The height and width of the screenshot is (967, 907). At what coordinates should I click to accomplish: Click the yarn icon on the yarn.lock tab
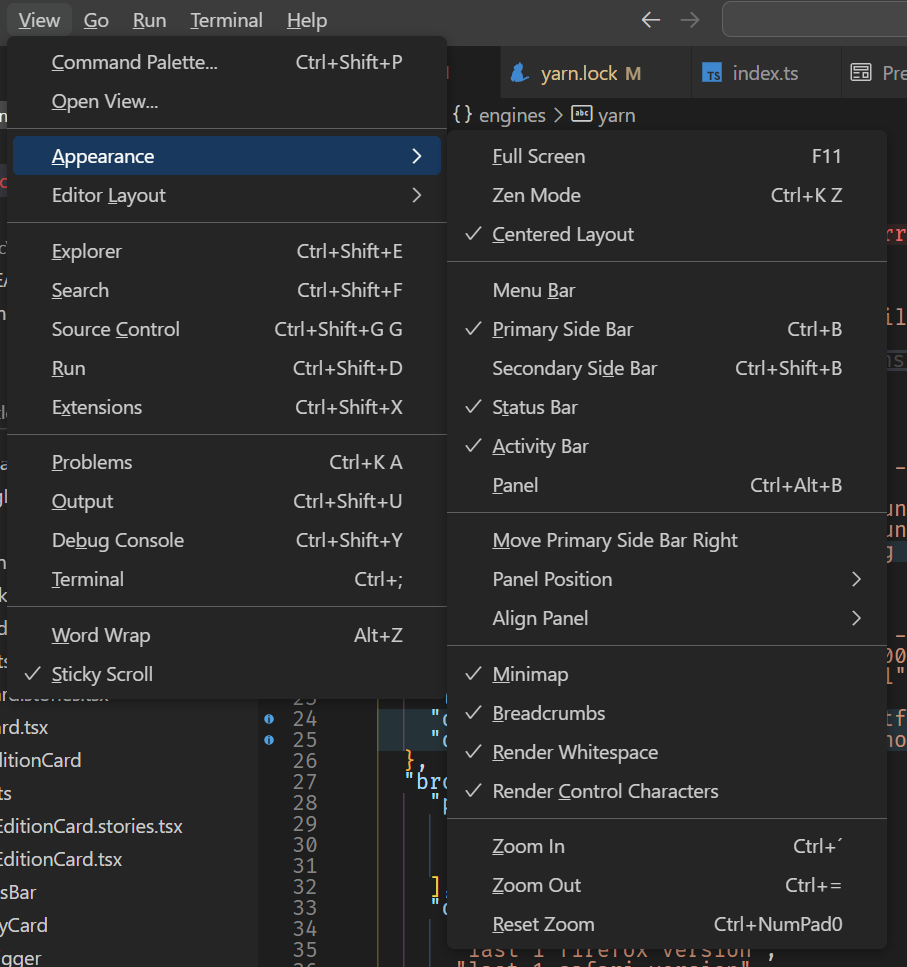[x=519, y=72]
